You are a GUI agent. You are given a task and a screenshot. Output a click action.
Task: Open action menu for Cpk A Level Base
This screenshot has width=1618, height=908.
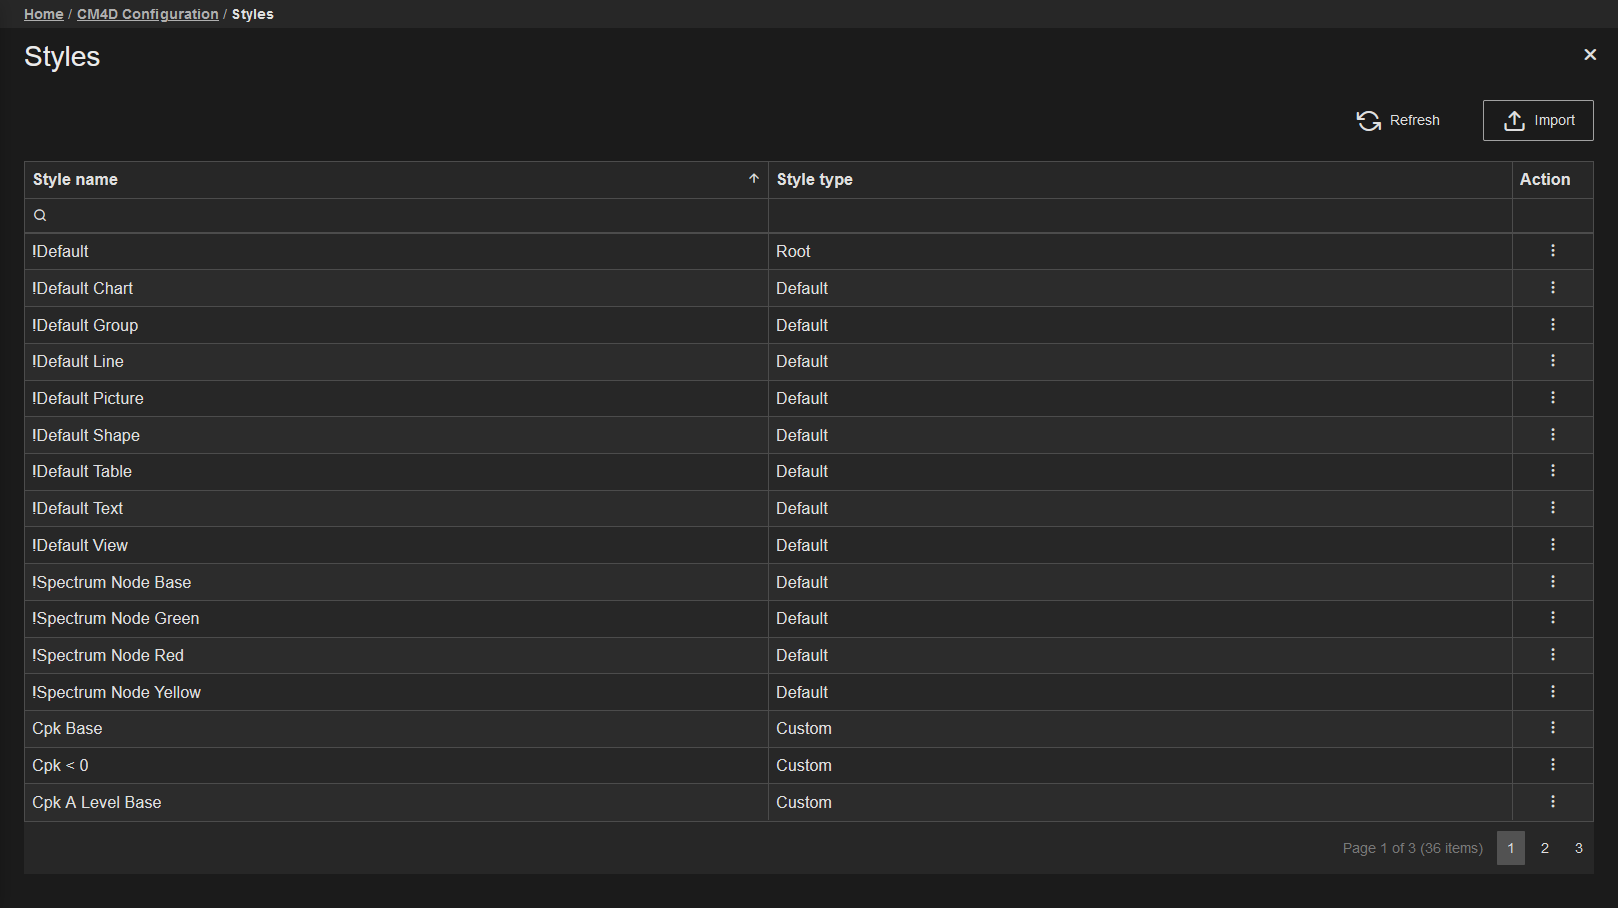[x=1552, y=802]
